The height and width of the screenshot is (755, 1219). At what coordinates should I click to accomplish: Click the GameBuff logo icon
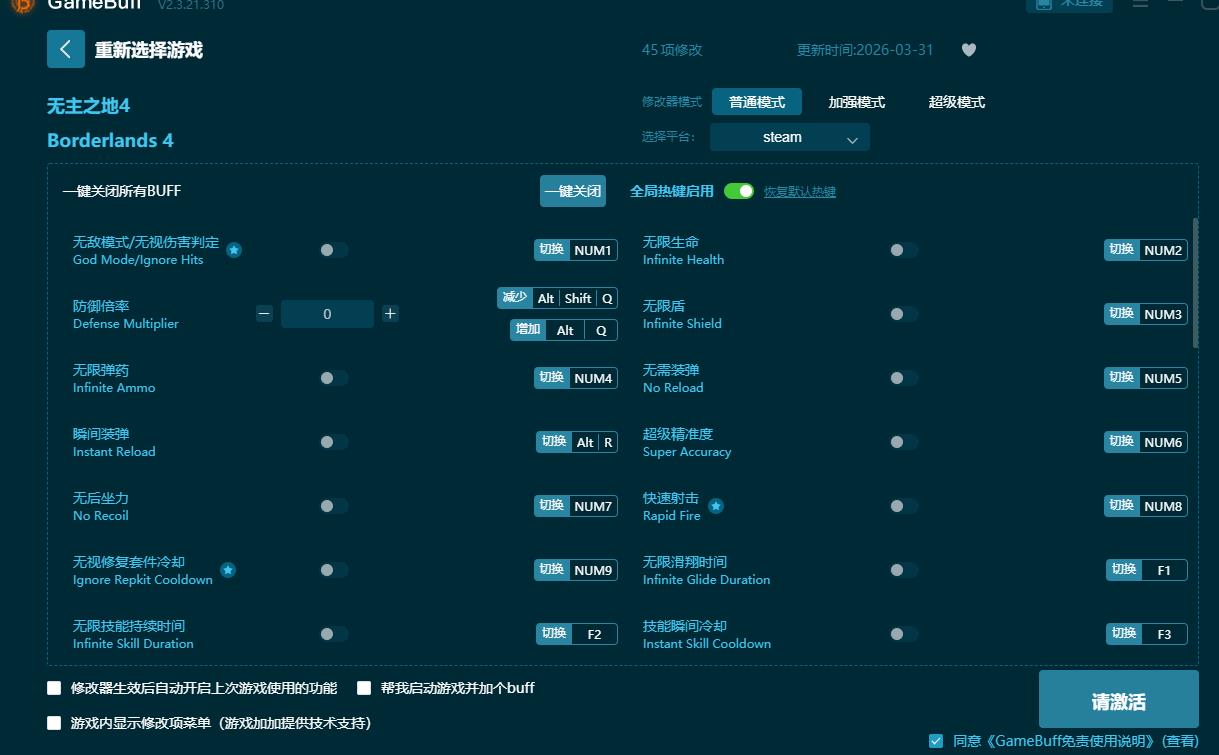pyautogui.click(x=22, y=4)
